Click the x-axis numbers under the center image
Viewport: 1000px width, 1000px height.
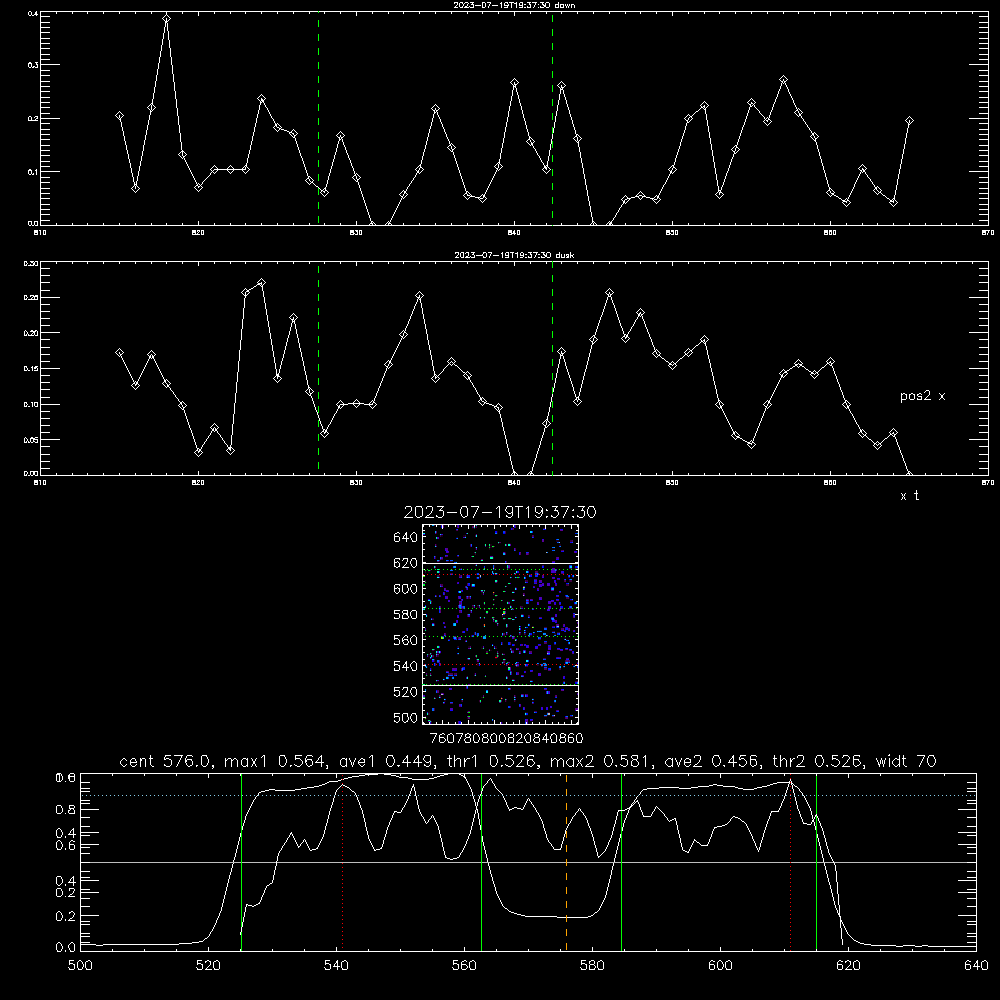pyautogui.click(x=506, y=738)
